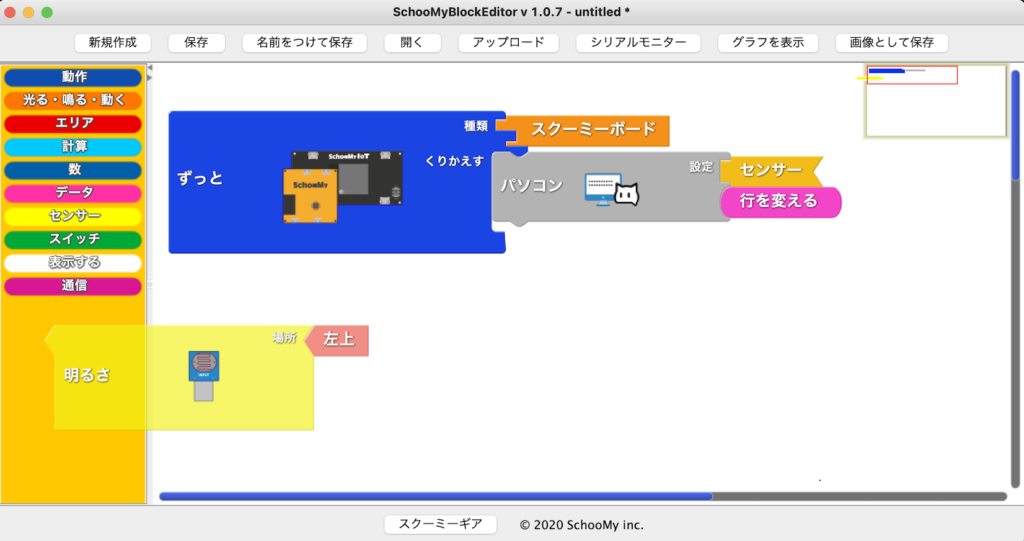Select the 動作 block category
Screen dimensions: 1024x541
73,77
